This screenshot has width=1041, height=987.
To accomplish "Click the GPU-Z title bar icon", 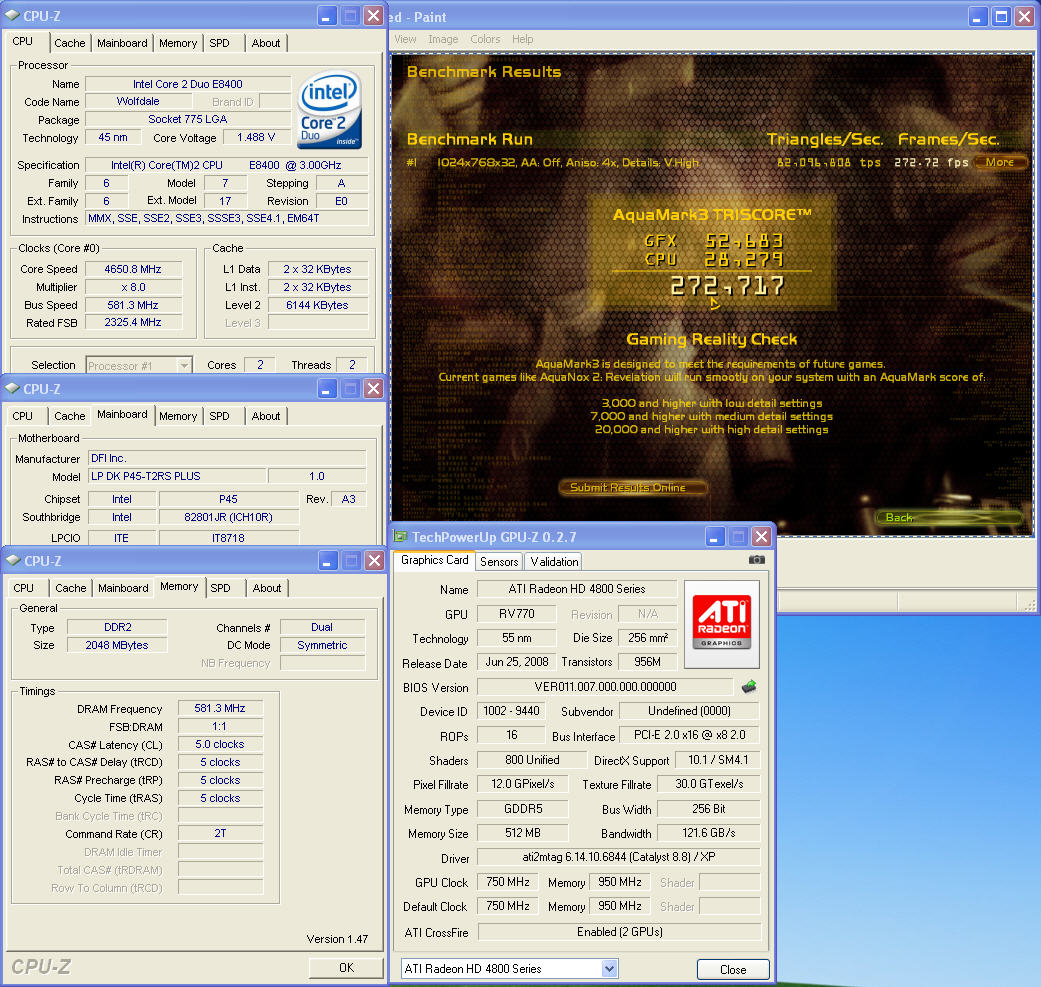I will point(400,536).
